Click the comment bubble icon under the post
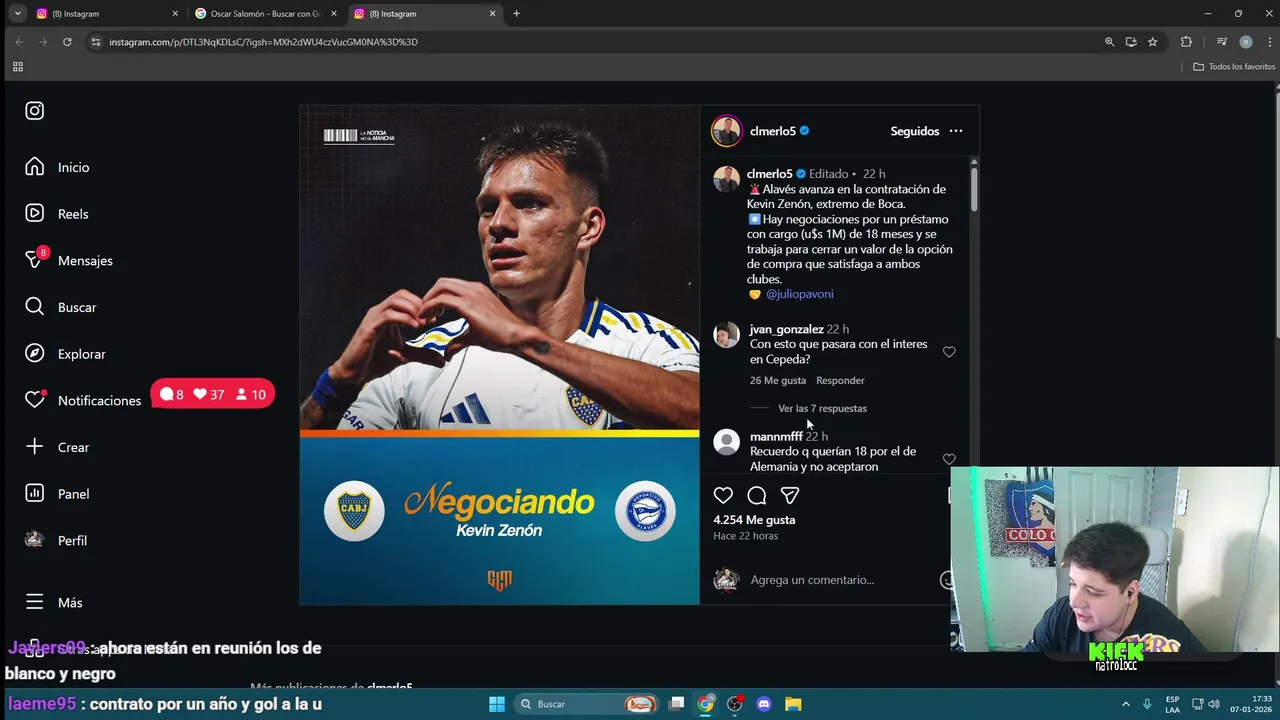Viewport: 1280px width, 720px height. click(x=757, y=495)
